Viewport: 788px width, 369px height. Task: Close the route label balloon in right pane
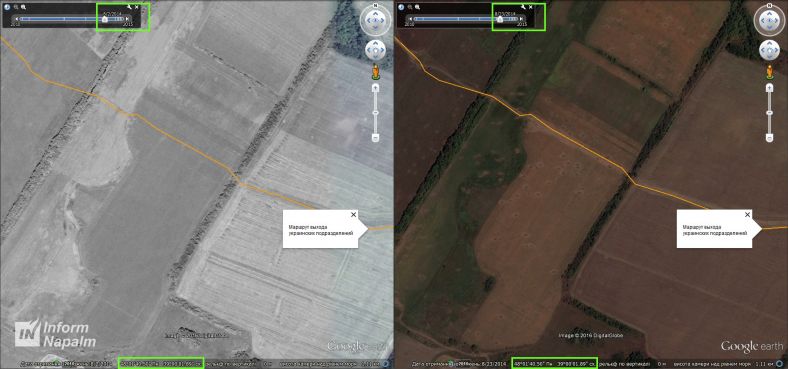pyautogui.click(x=747, y=215)
